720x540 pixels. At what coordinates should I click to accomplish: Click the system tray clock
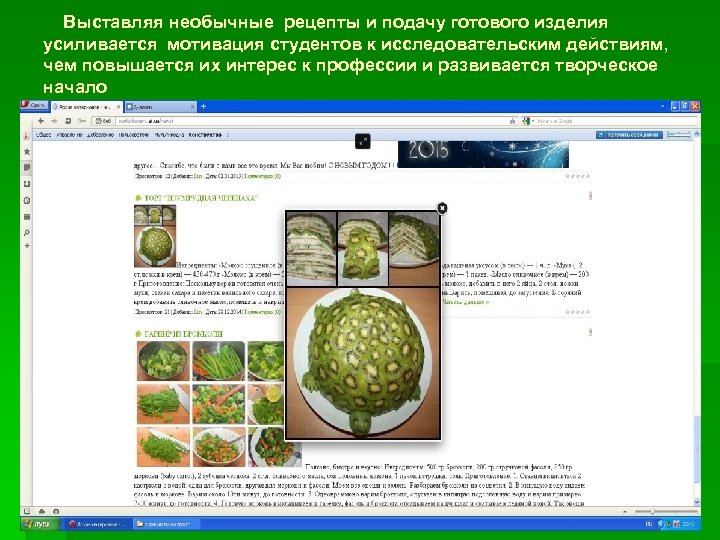pyautogui.click(x=688, y=523)
